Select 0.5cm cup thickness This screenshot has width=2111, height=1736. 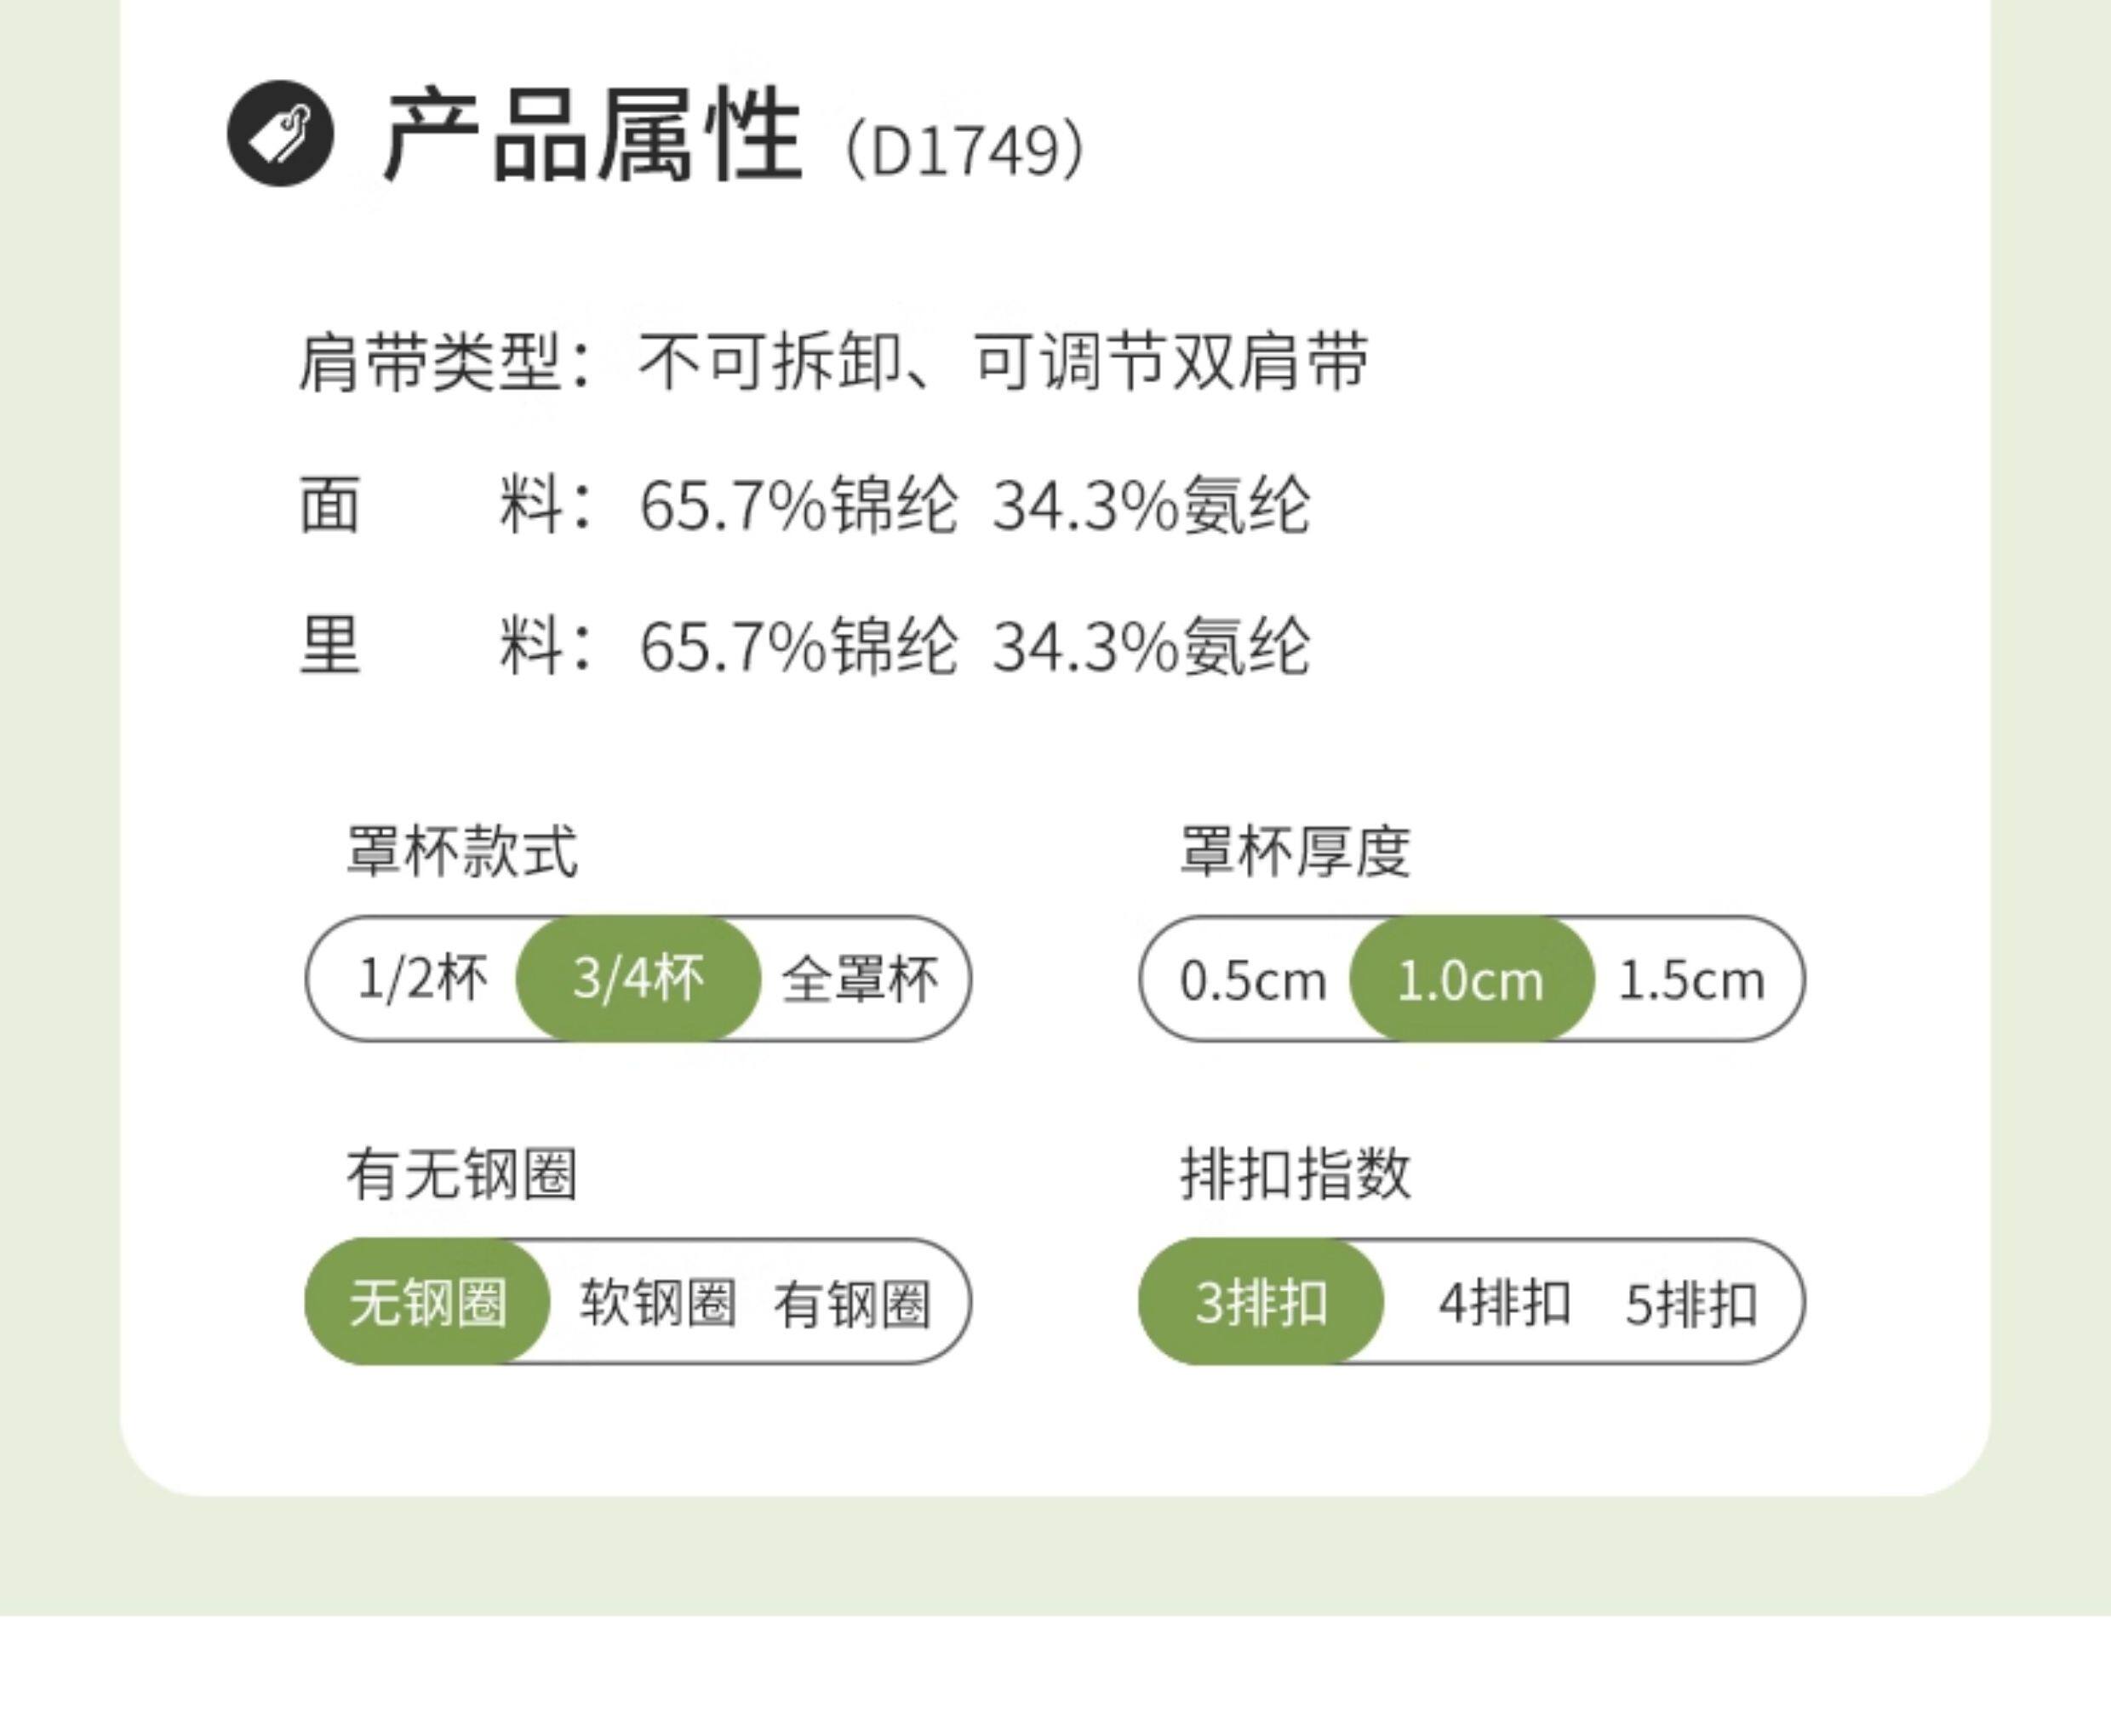pos(1252,980)
